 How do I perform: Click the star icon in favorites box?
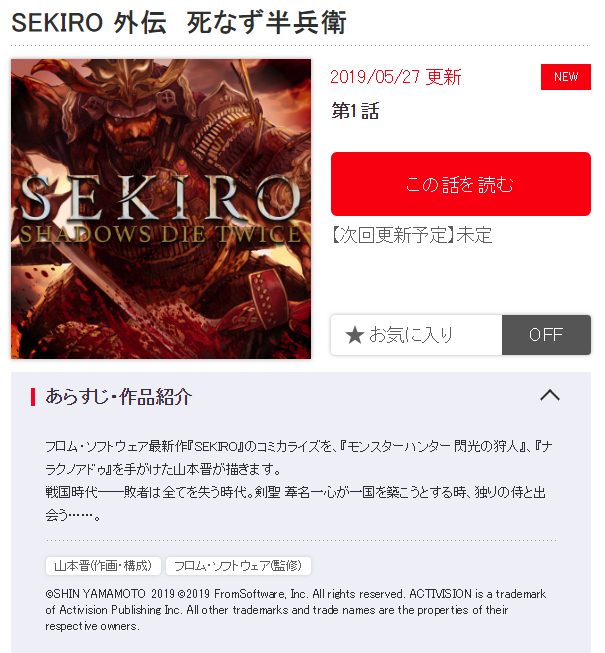point(355,335)
